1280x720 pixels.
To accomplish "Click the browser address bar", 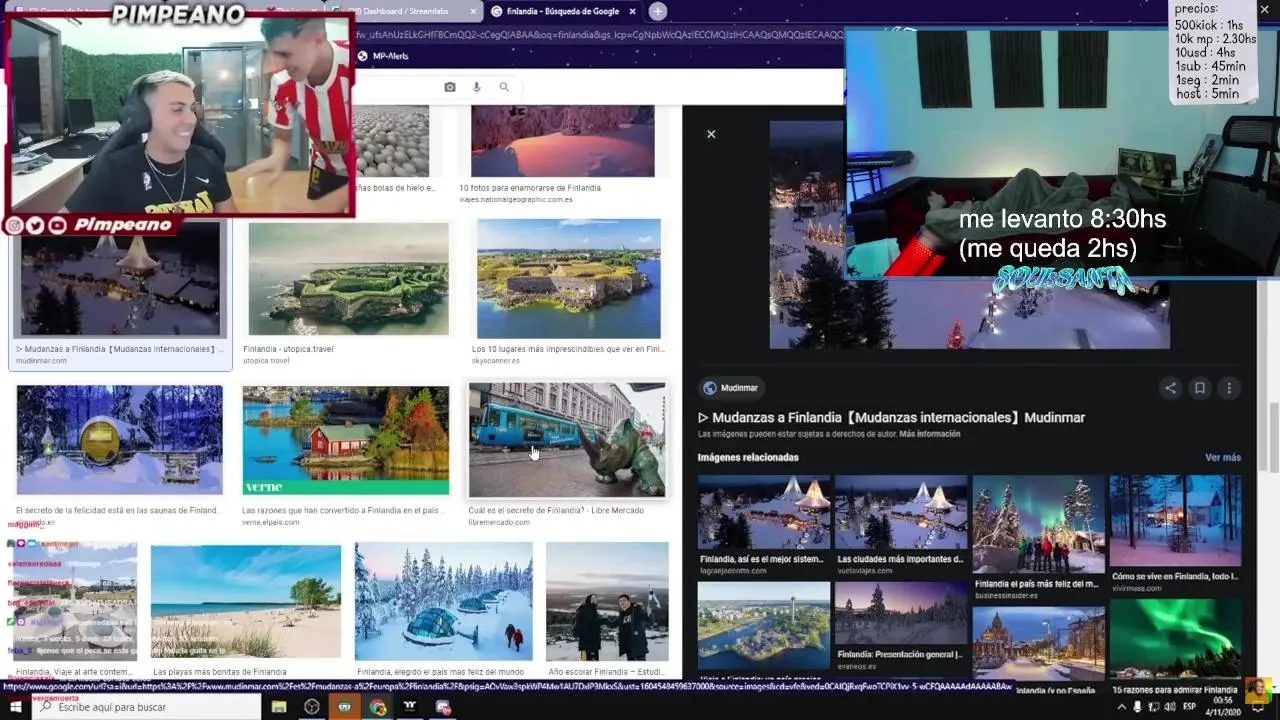I will [x=600, y=34].
